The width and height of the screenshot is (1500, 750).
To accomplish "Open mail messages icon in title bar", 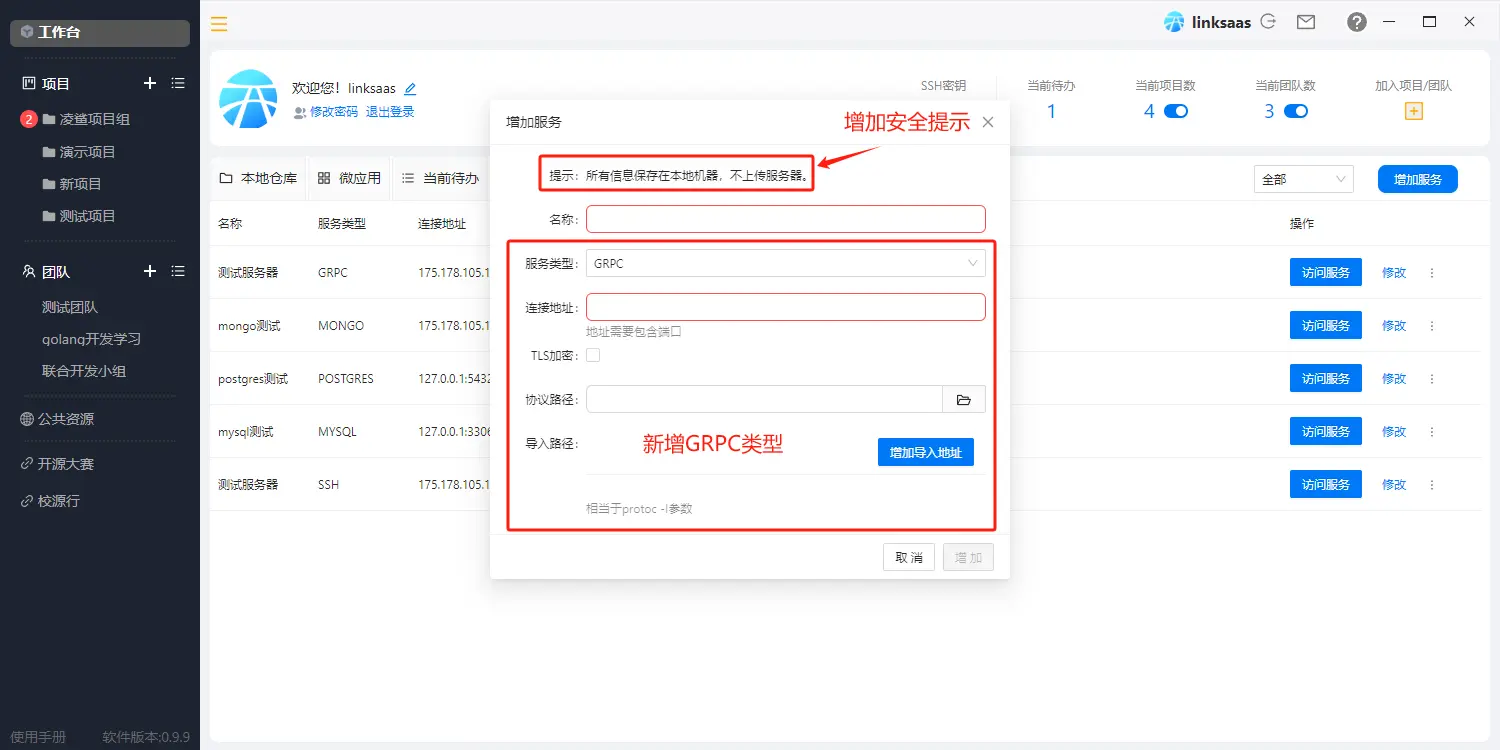I will point(1305,21).
